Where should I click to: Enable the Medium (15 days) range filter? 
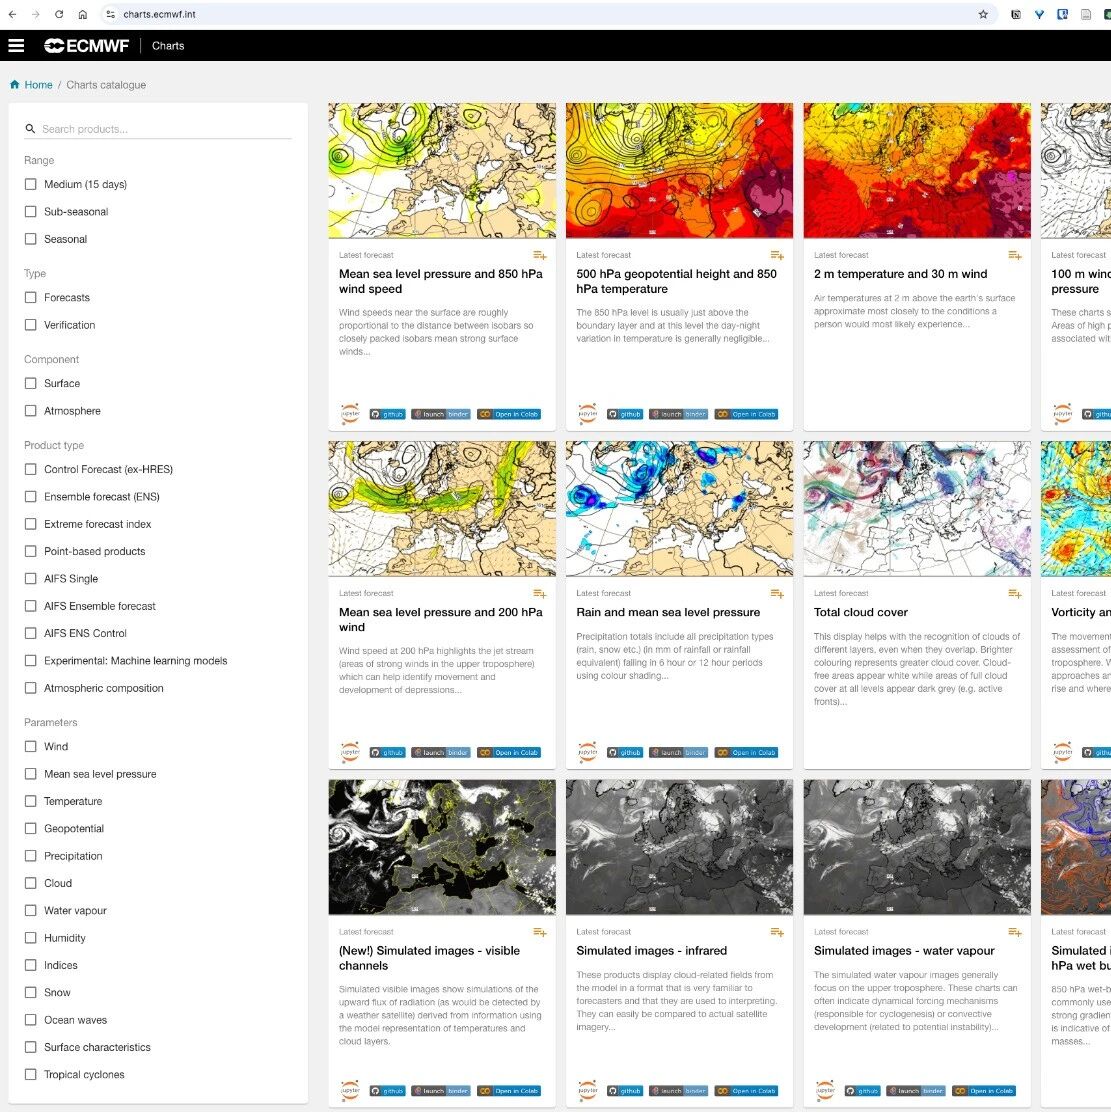point(30,184)
